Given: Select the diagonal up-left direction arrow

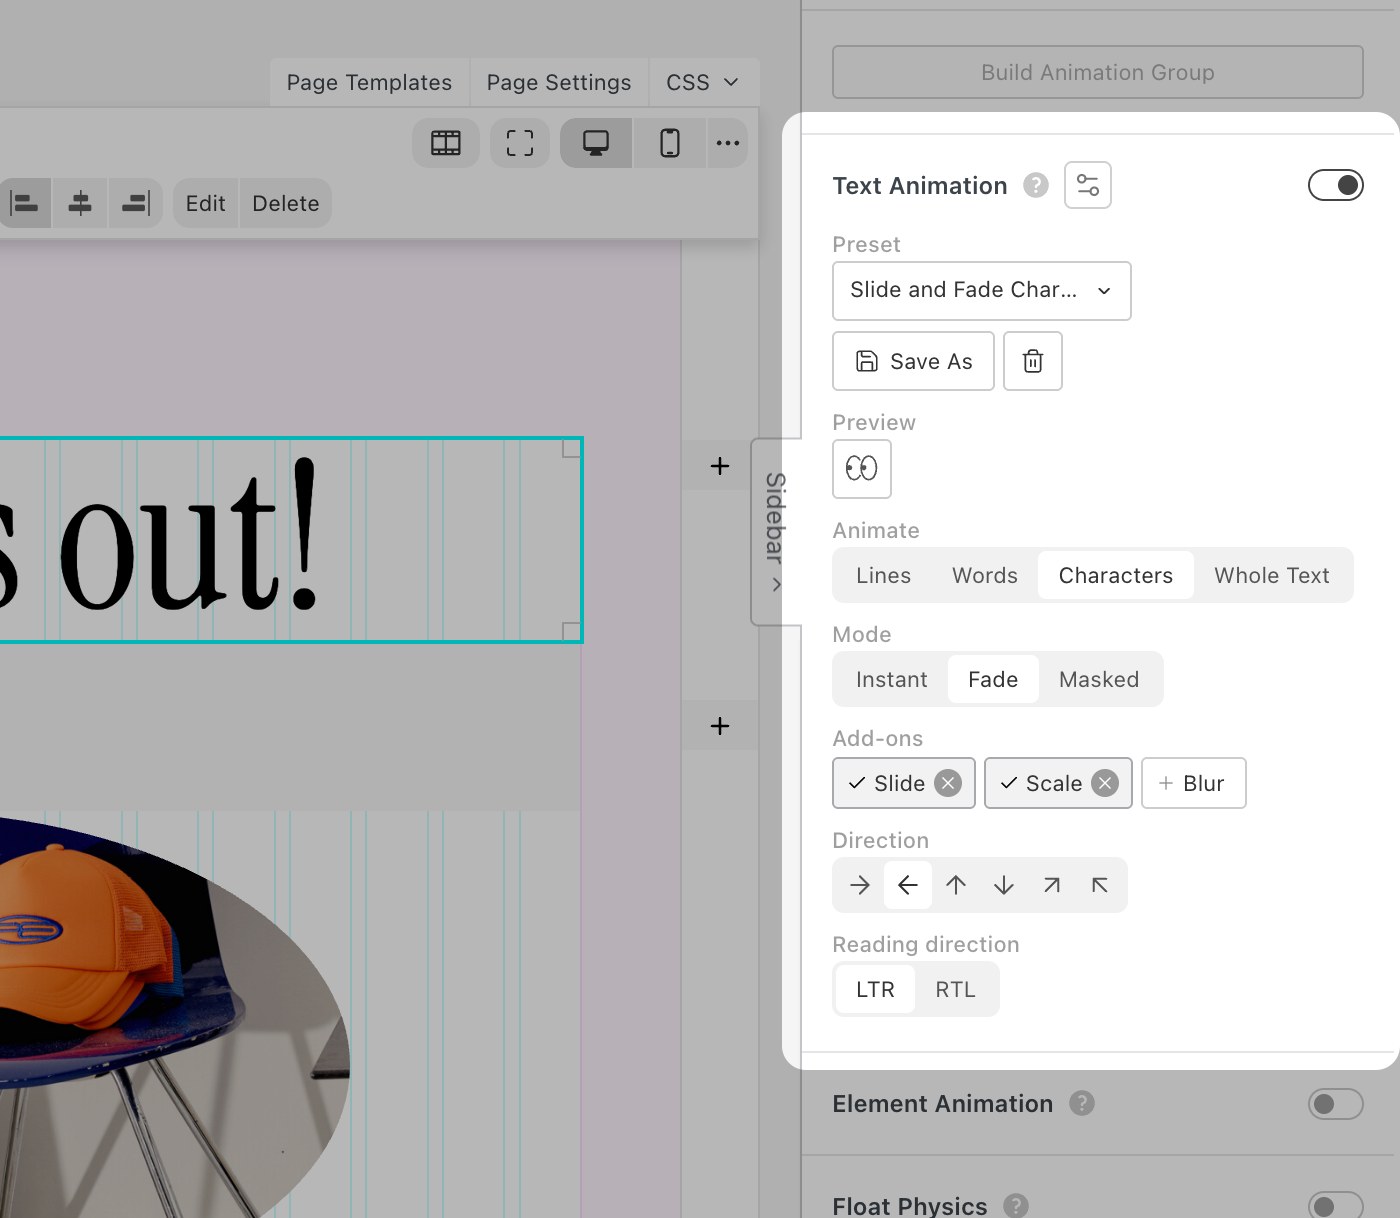Looking at the screenshot, I should (1100, 885).
